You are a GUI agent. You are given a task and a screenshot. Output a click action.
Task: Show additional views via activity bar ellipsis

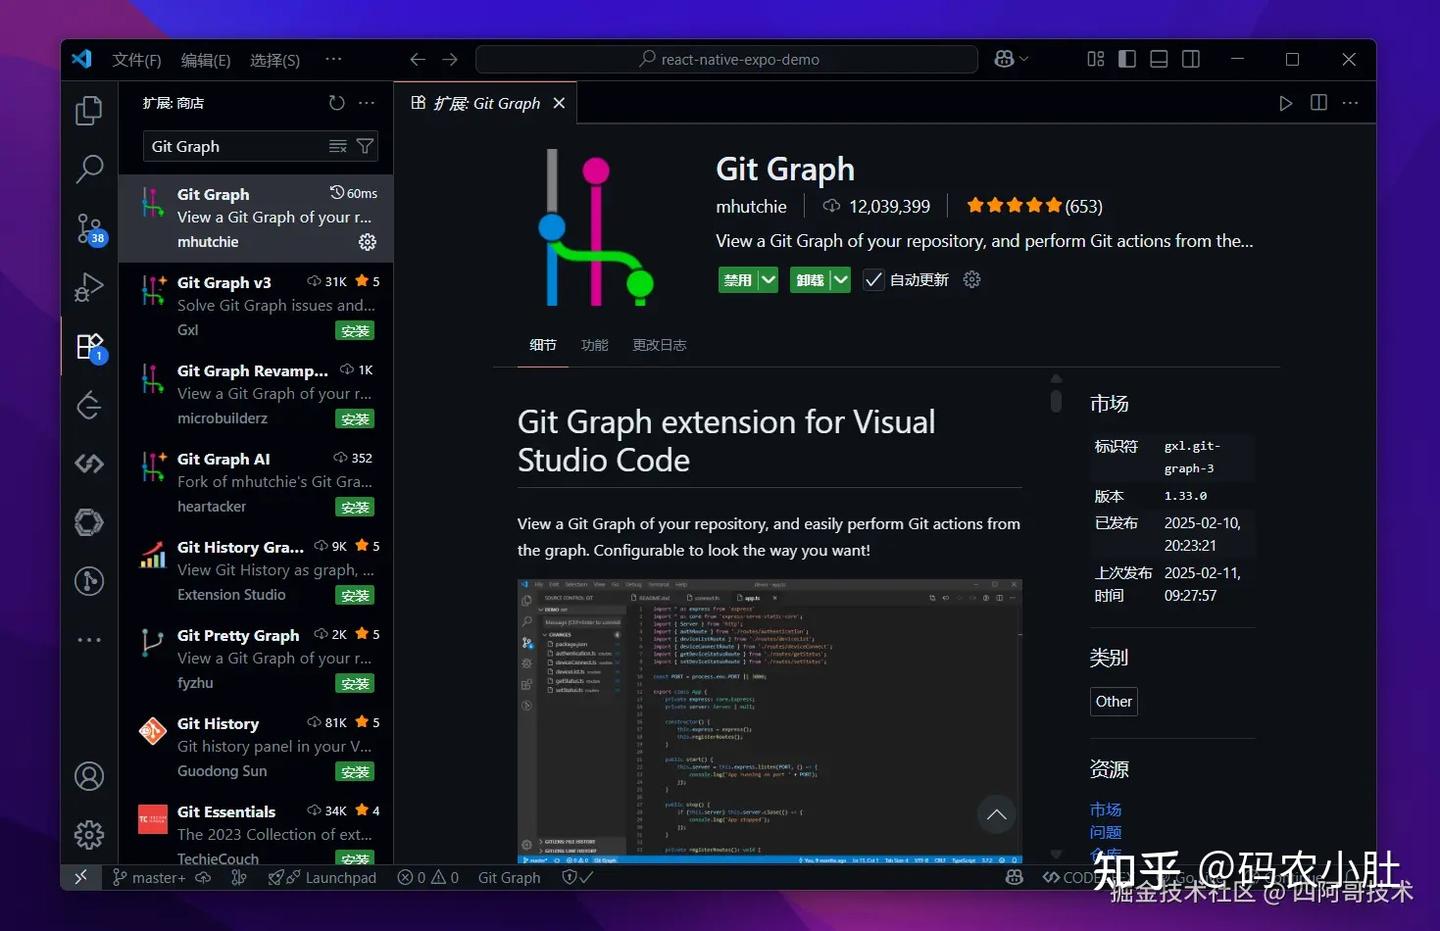(89, 640)
